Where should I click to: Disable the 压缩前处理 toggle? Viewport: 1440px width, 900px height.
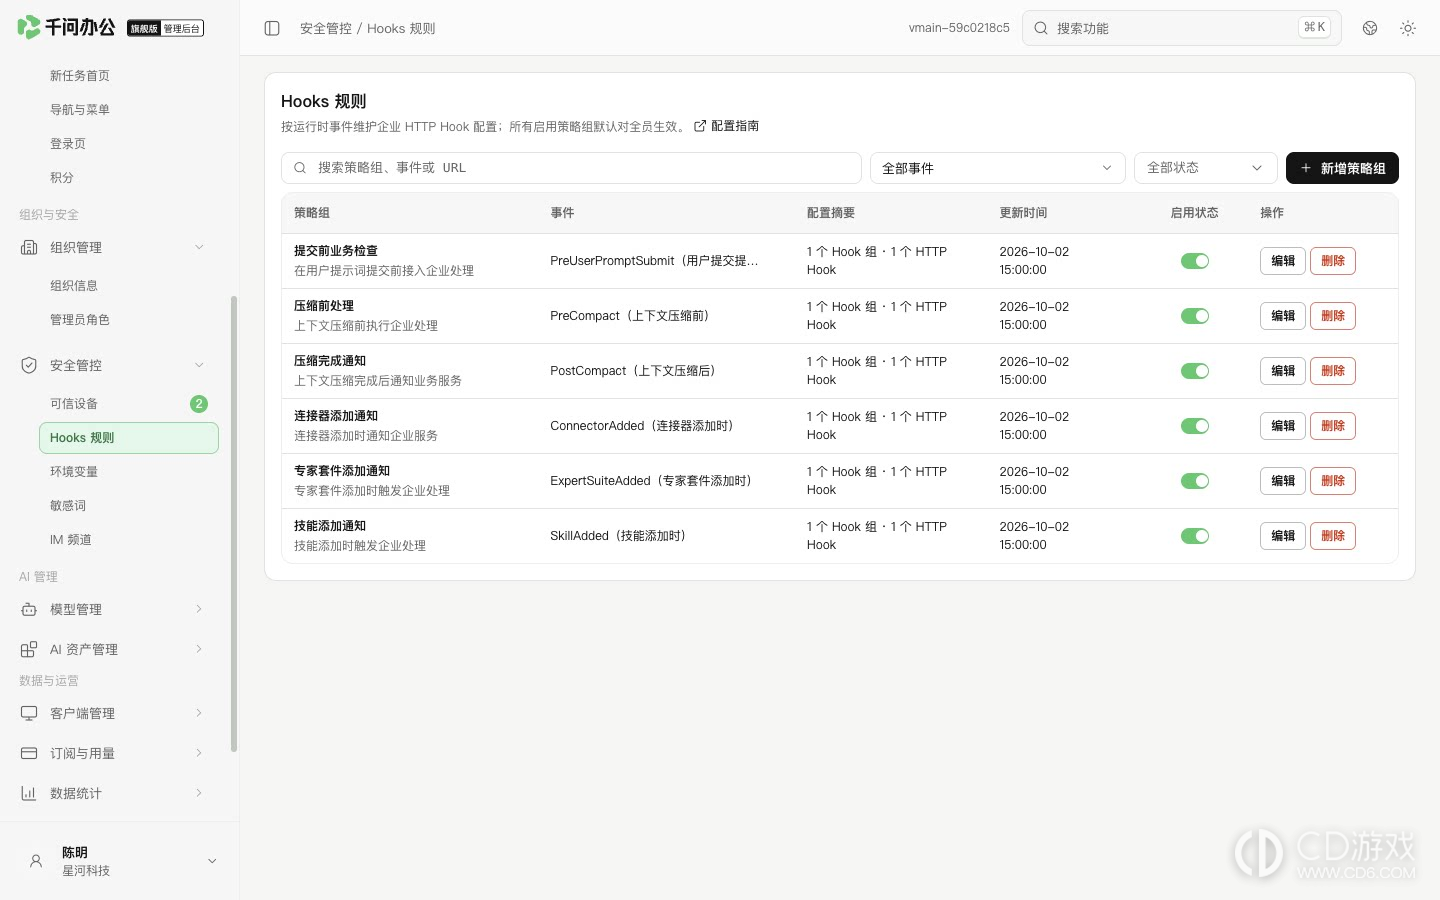coord(1195,316)
